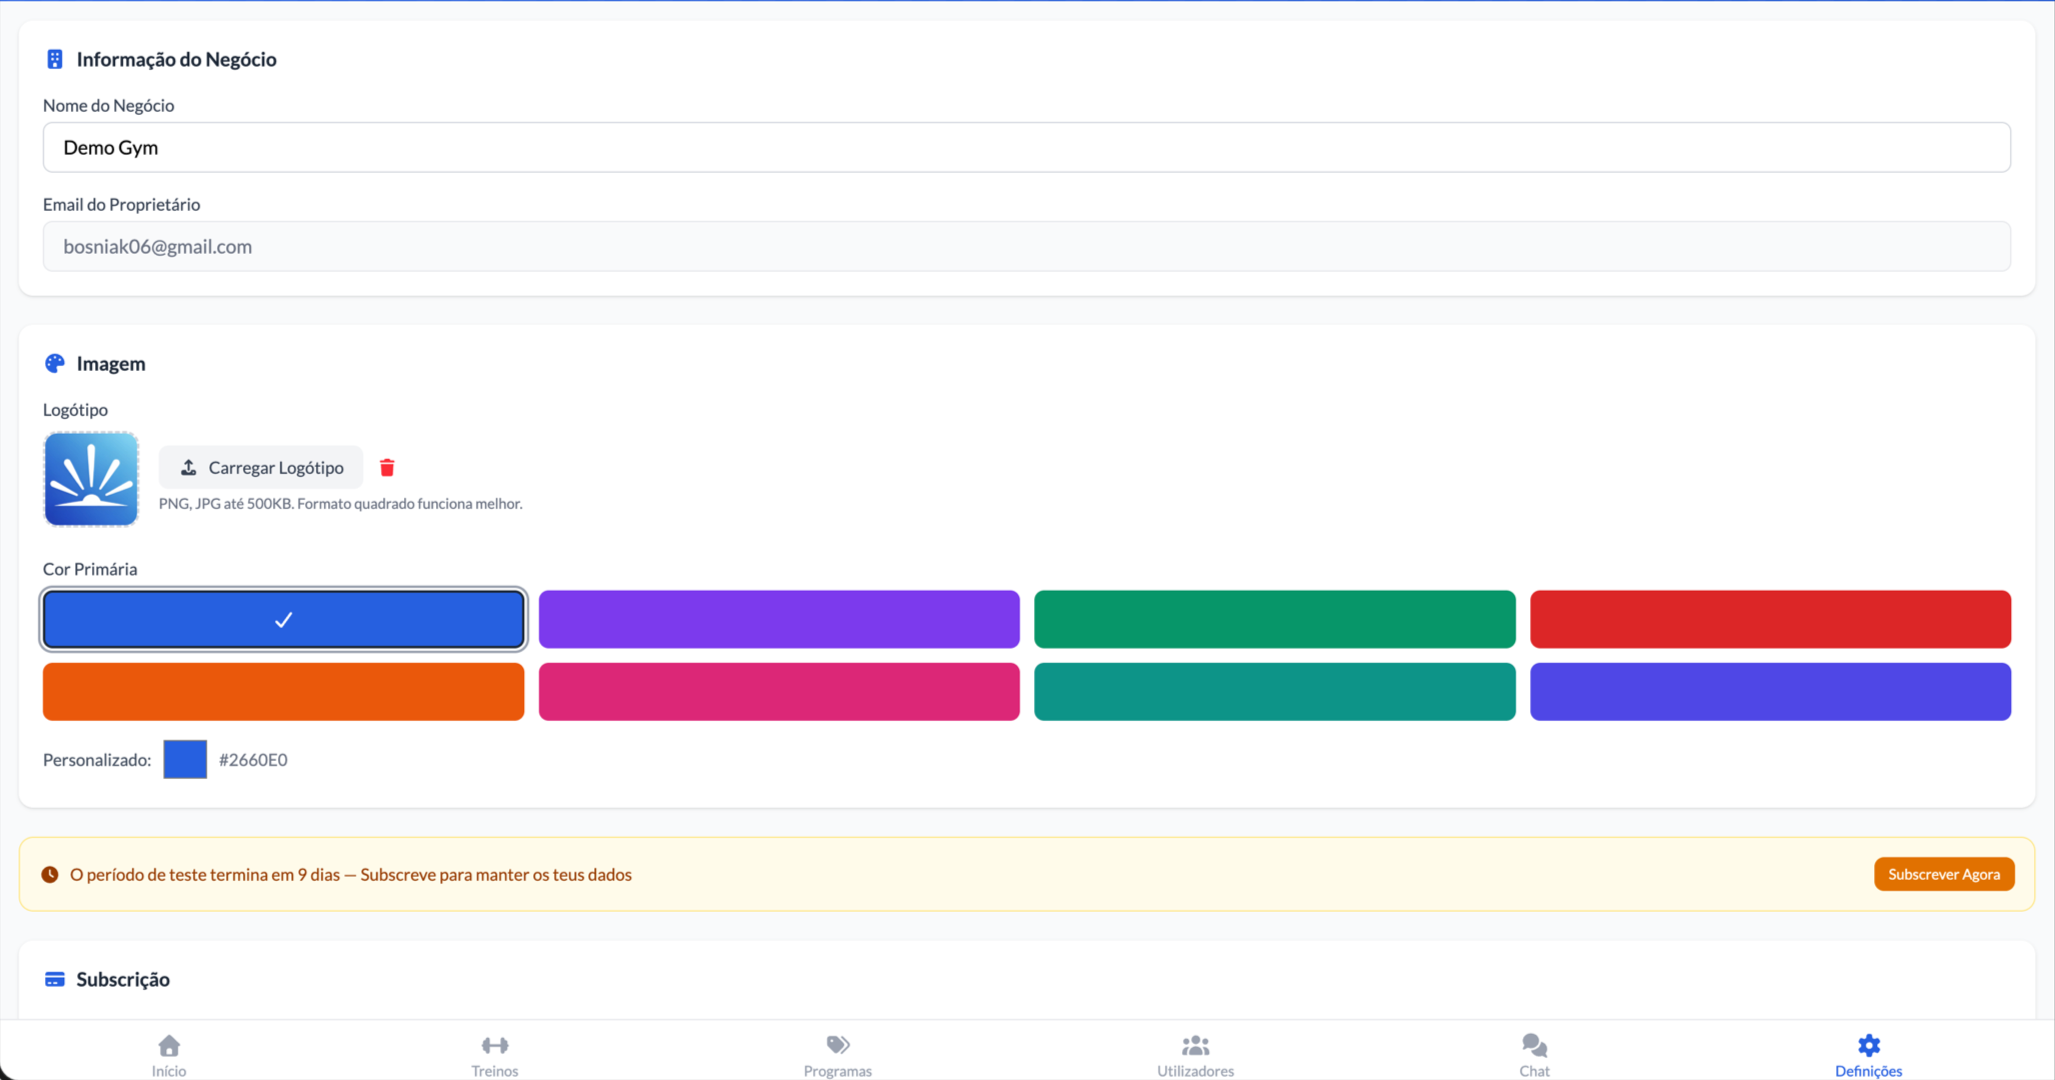Go to Treinos dumbbell icon
2055x1080 pixels.
pyautogui.click(x=494, y=1046)
